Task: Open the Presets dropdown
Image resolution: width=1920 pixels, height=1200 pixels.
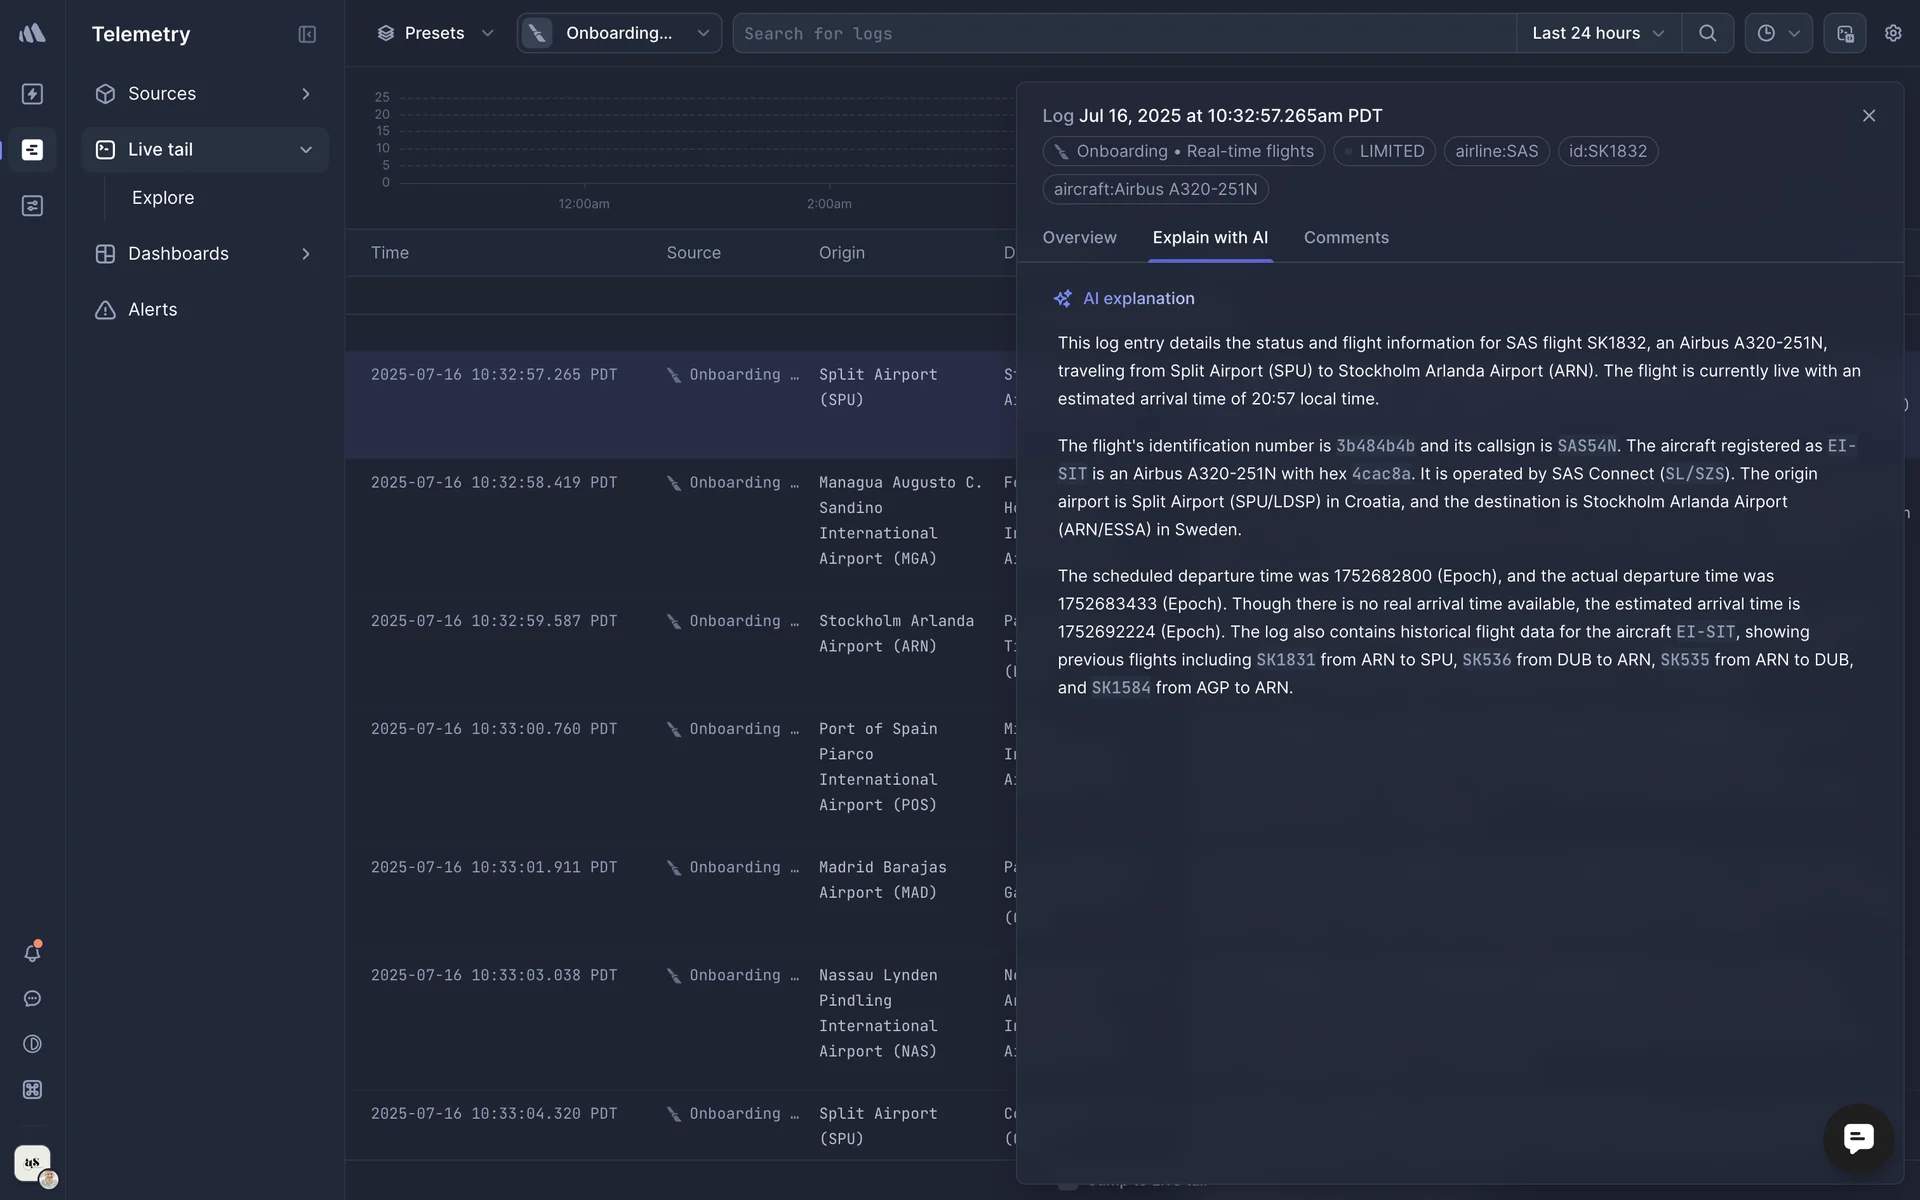Action: 435,33
